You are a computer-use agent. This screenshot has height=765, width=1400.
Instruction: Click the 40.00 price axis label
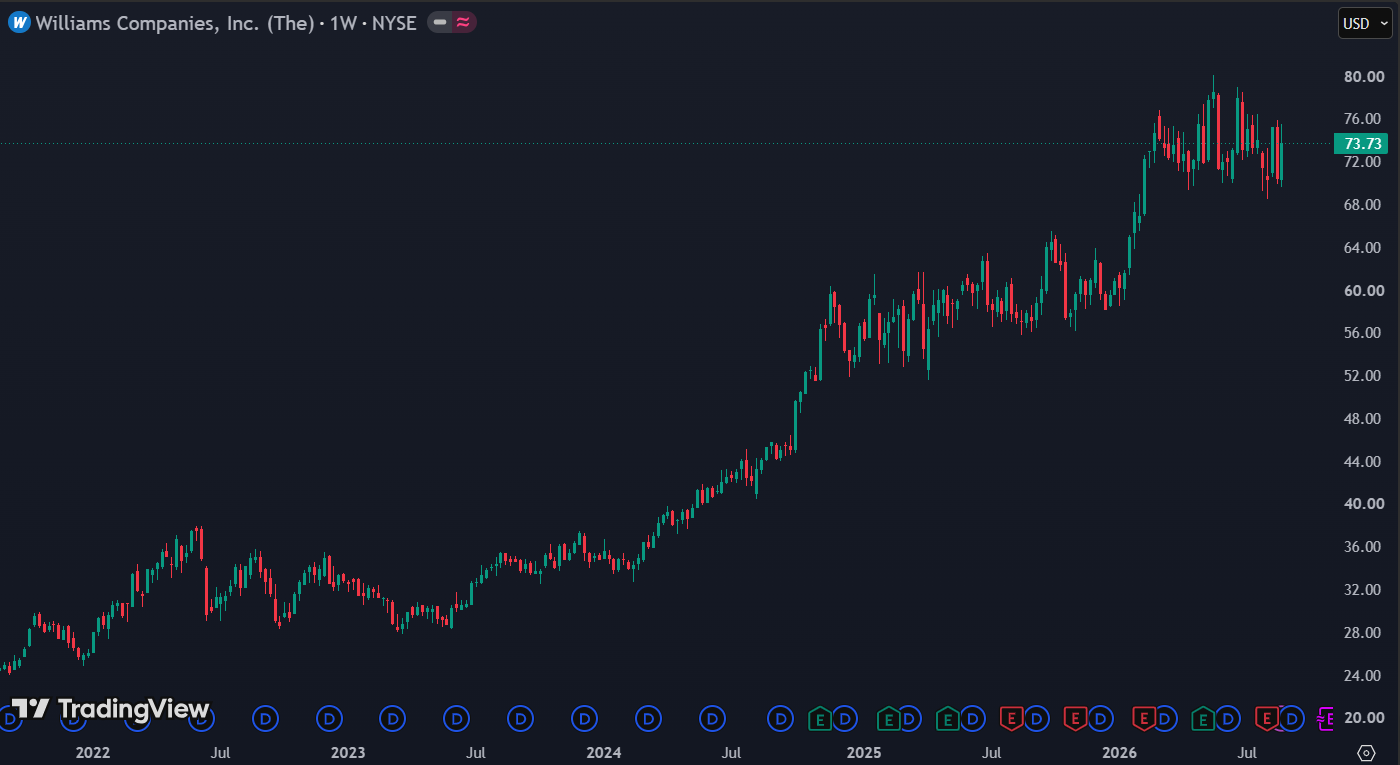(x=1364, y=504)
